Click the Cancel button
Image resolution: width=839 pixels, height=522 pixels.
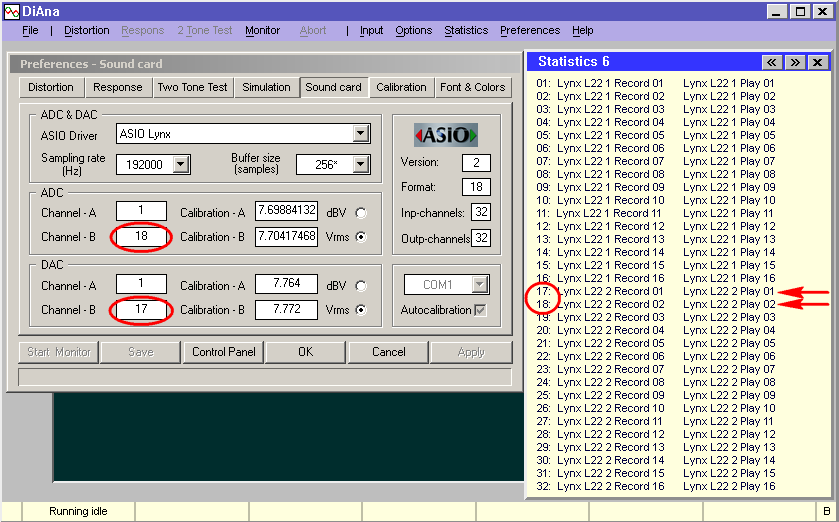tap(388, 352)
